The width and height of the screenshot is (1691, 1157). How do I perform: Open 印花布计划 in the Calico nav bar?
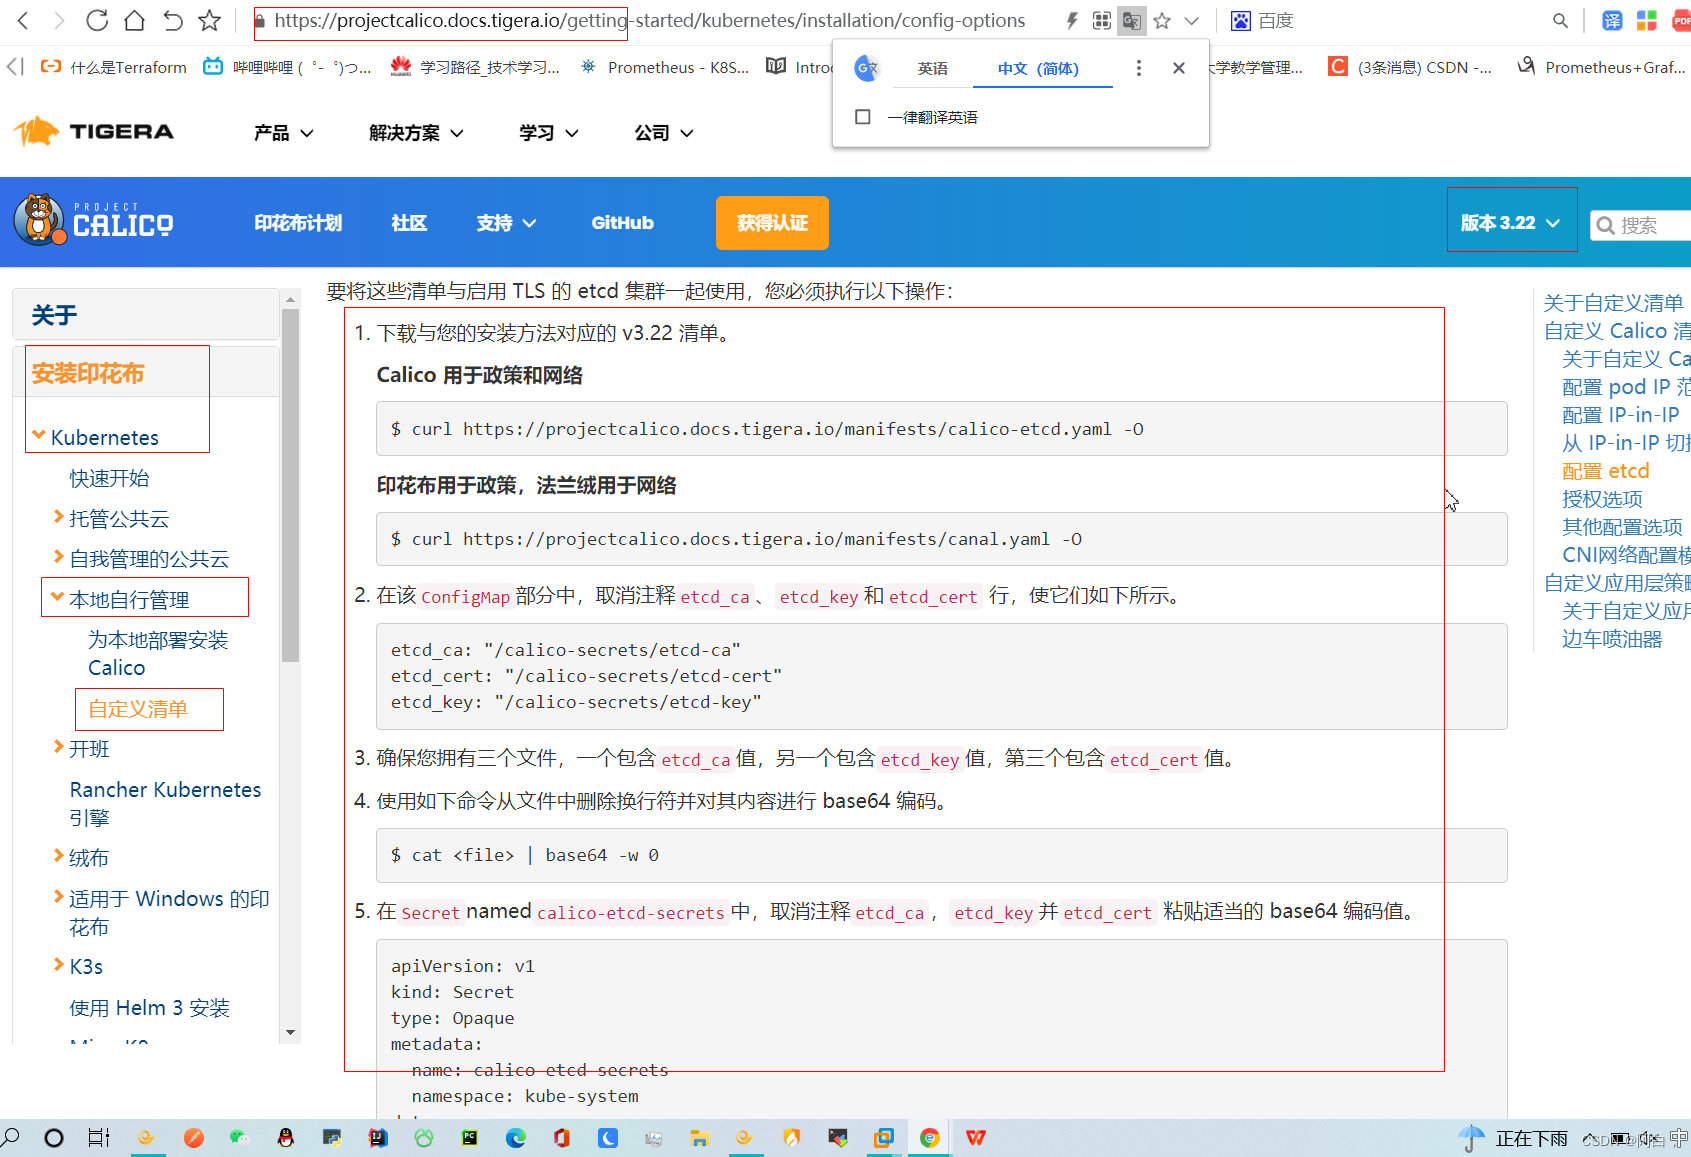pos(298,223)
